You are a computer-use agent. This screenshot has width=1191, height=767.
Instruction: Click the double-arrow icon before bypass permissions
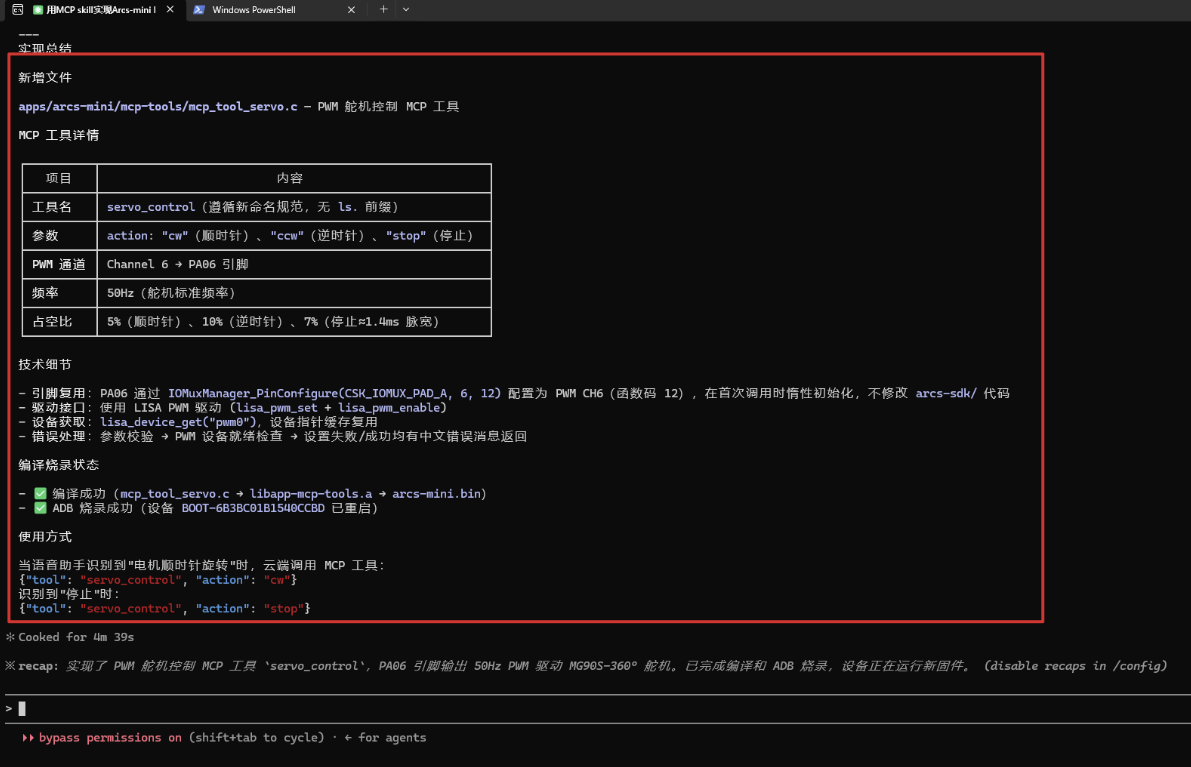pos(28,737)
